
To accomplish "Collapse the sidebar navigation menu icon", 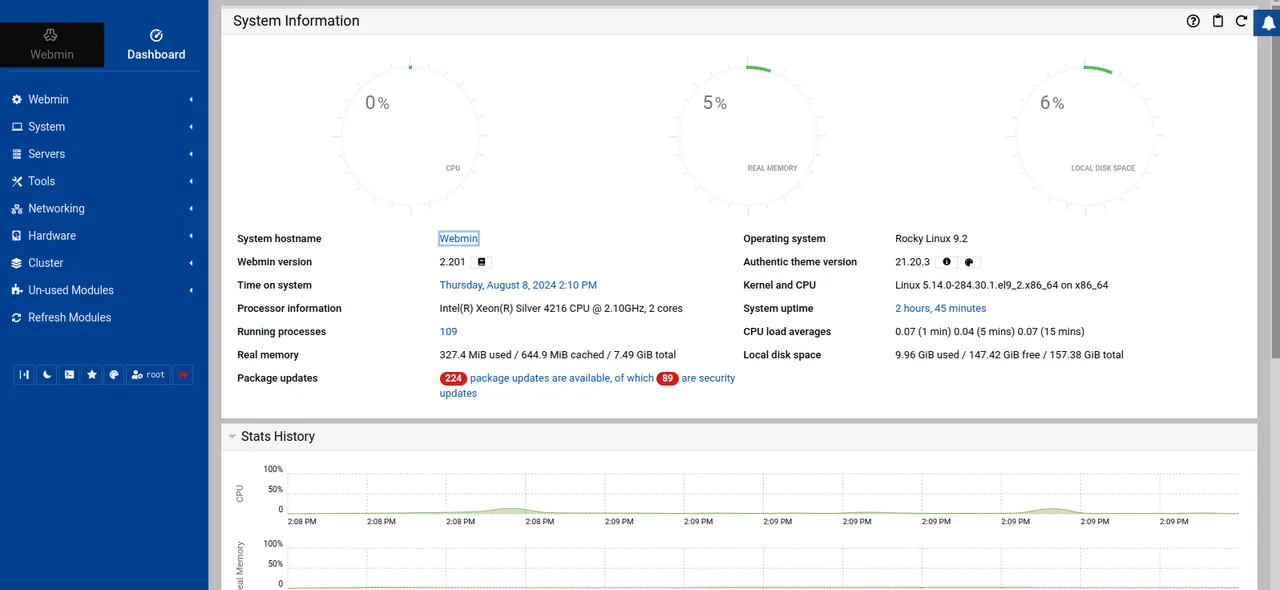I will (24, 375).
